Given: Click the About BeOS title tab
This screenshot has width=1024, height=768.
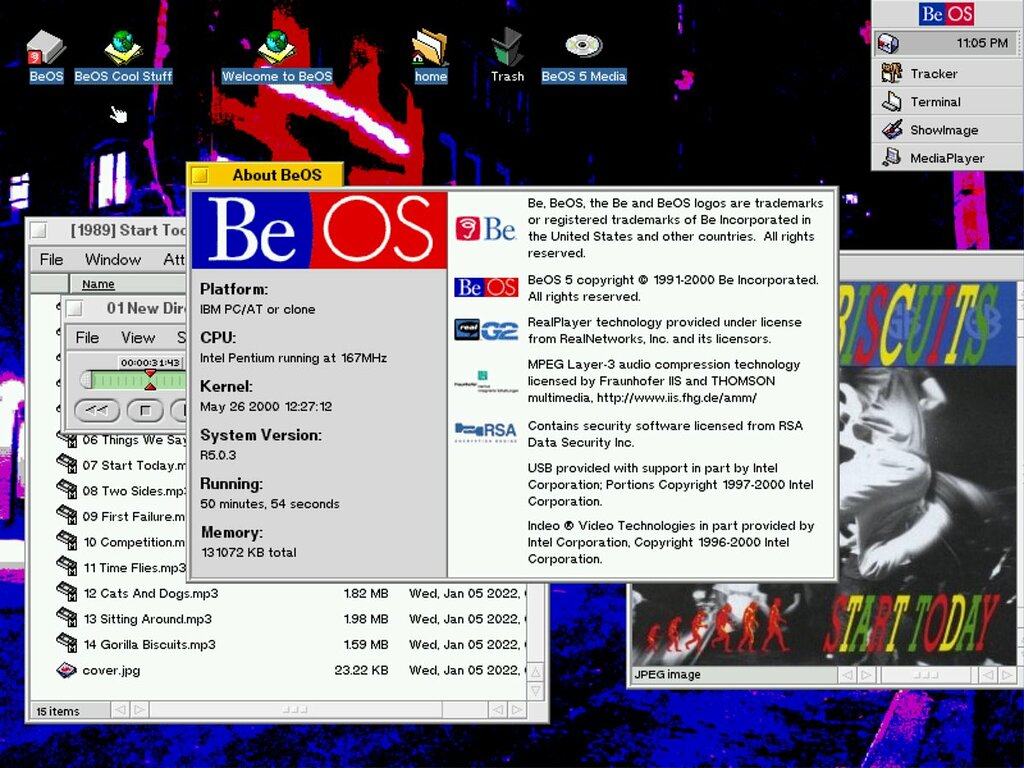Looking at the screenshot, I should pyautogui.click(x=277, y=175).
